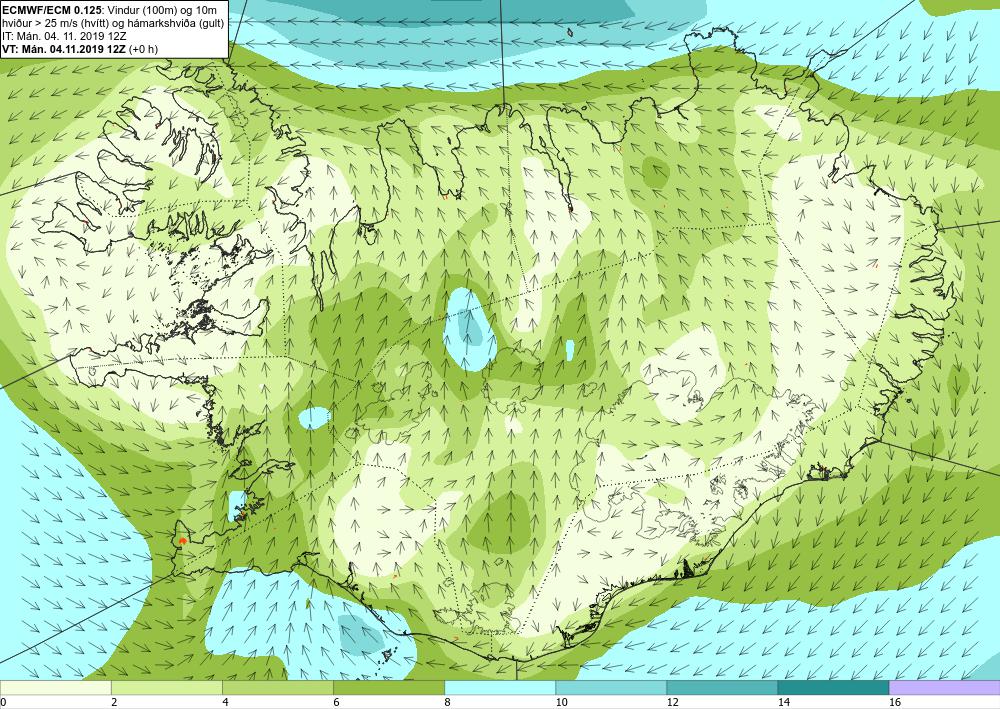This screenshot has width=1000, height=709.
Task: Select the teal 12–14 legend swatch
Action: 722,688
